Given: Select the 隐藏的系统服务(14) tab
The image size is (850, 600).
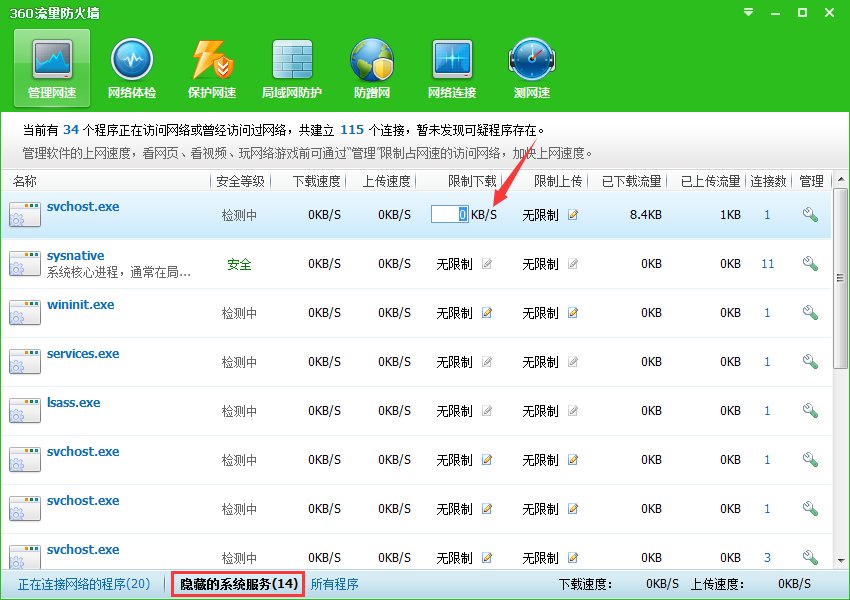Looking at the screenshot, I should pos(237,583).
